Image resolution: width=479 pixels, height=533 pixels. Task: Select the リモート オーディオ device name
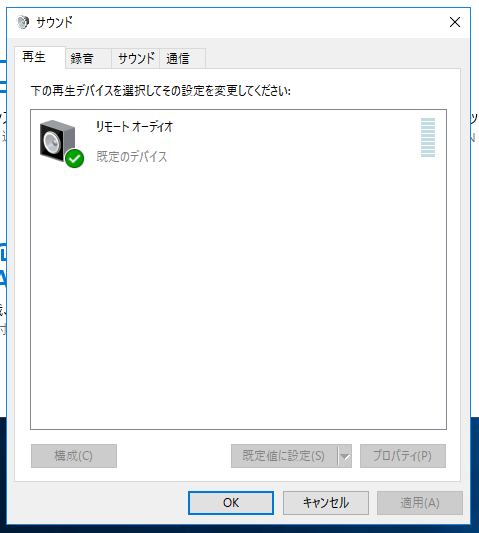(135, 127)
